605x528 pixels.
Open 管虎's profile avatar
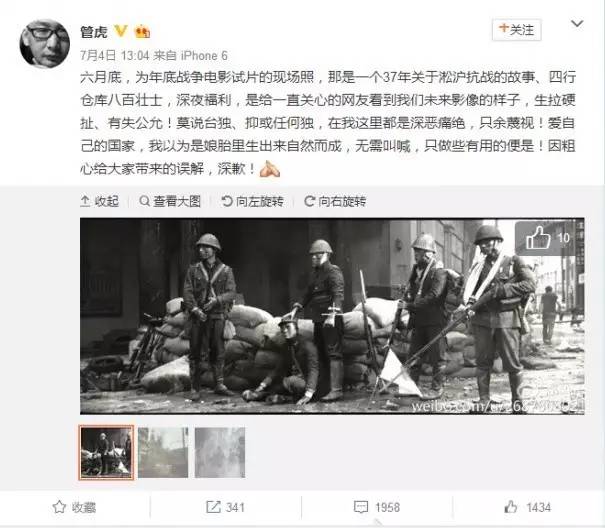[45, 44]
